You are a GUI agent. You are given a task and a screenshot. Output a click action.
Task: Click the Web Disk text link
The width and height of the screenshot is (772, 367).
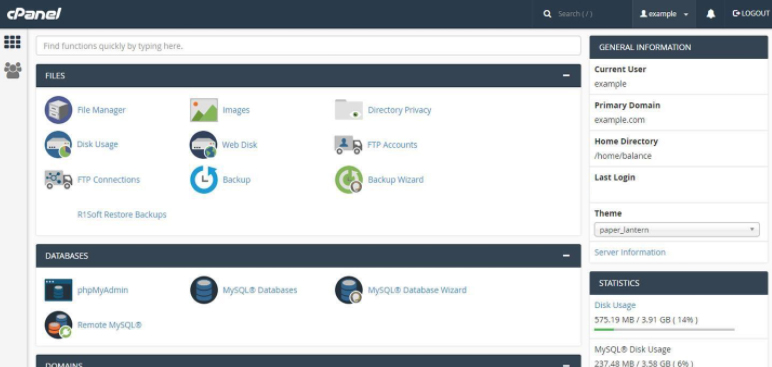(239, 145)
